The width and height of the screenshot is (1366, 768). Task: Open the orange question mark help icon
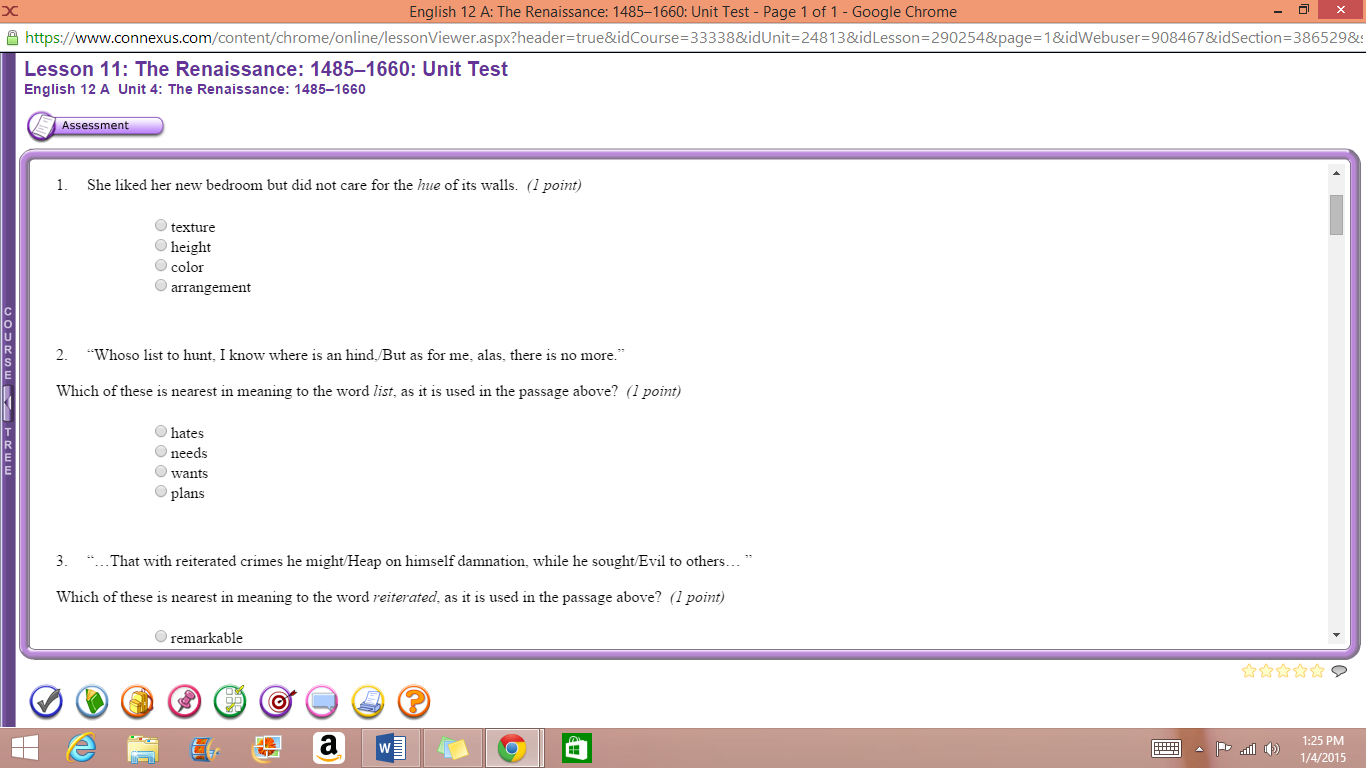[x=413, y=702]
